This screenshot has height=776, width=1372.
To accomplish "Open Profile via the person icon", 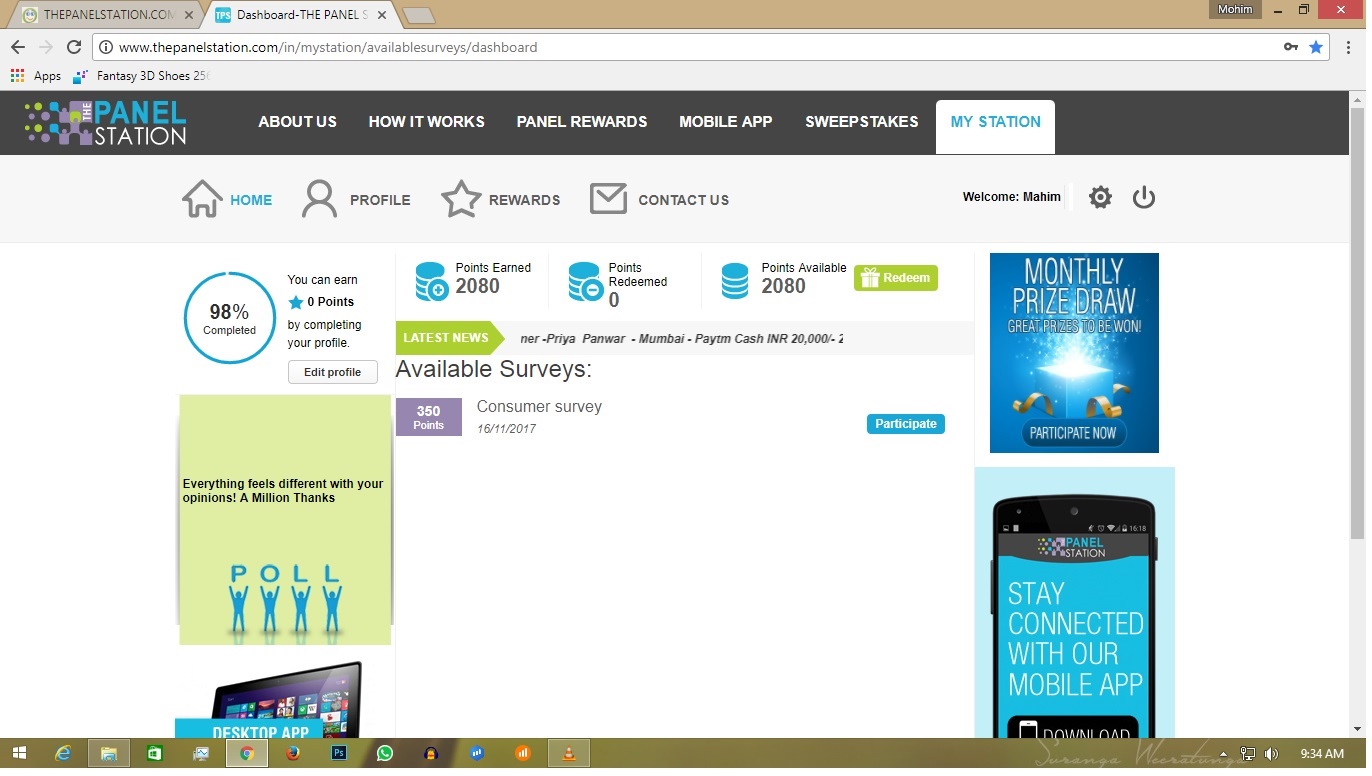I will pyautogui.click(x=319, y=199).
